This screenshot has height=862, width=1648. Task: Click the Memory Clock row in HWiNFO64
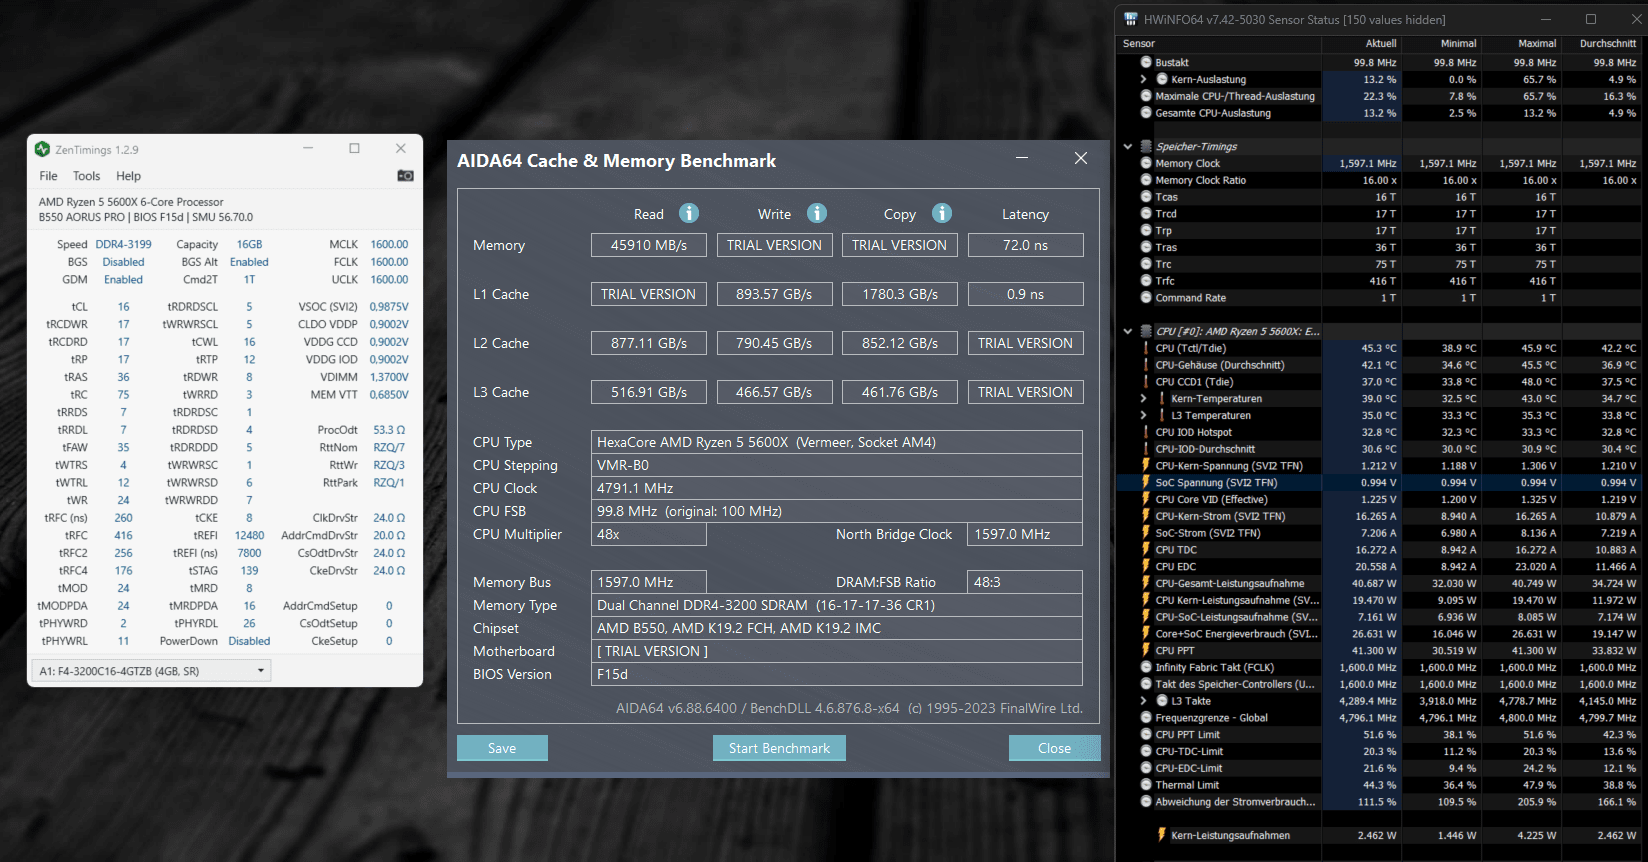coord(1381,163)
